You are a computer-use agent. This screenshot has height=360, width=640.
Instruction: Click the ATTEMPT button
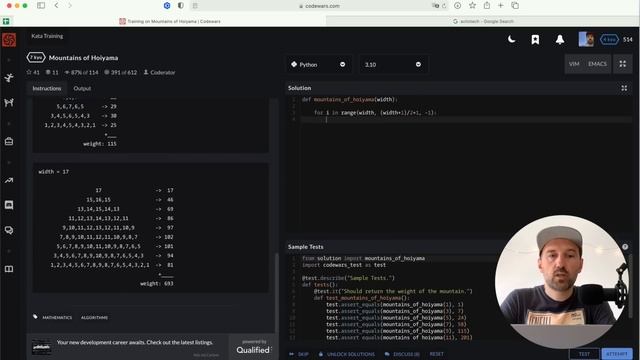(617, 354)
